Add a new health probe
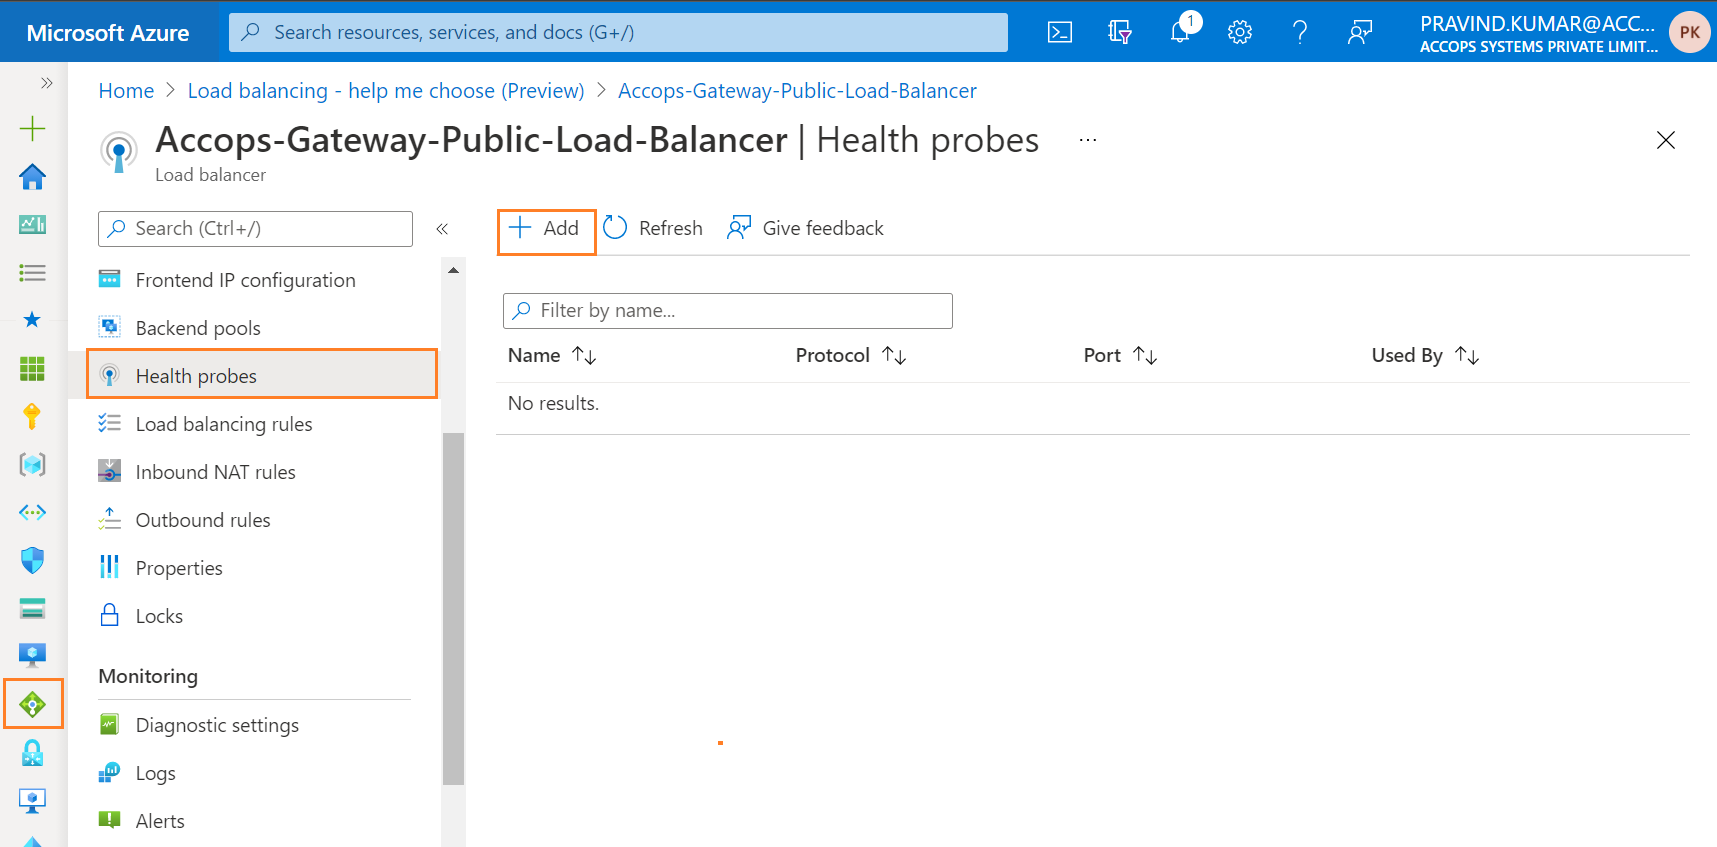The image size is (1717, 847). click(x=546, y=230)
